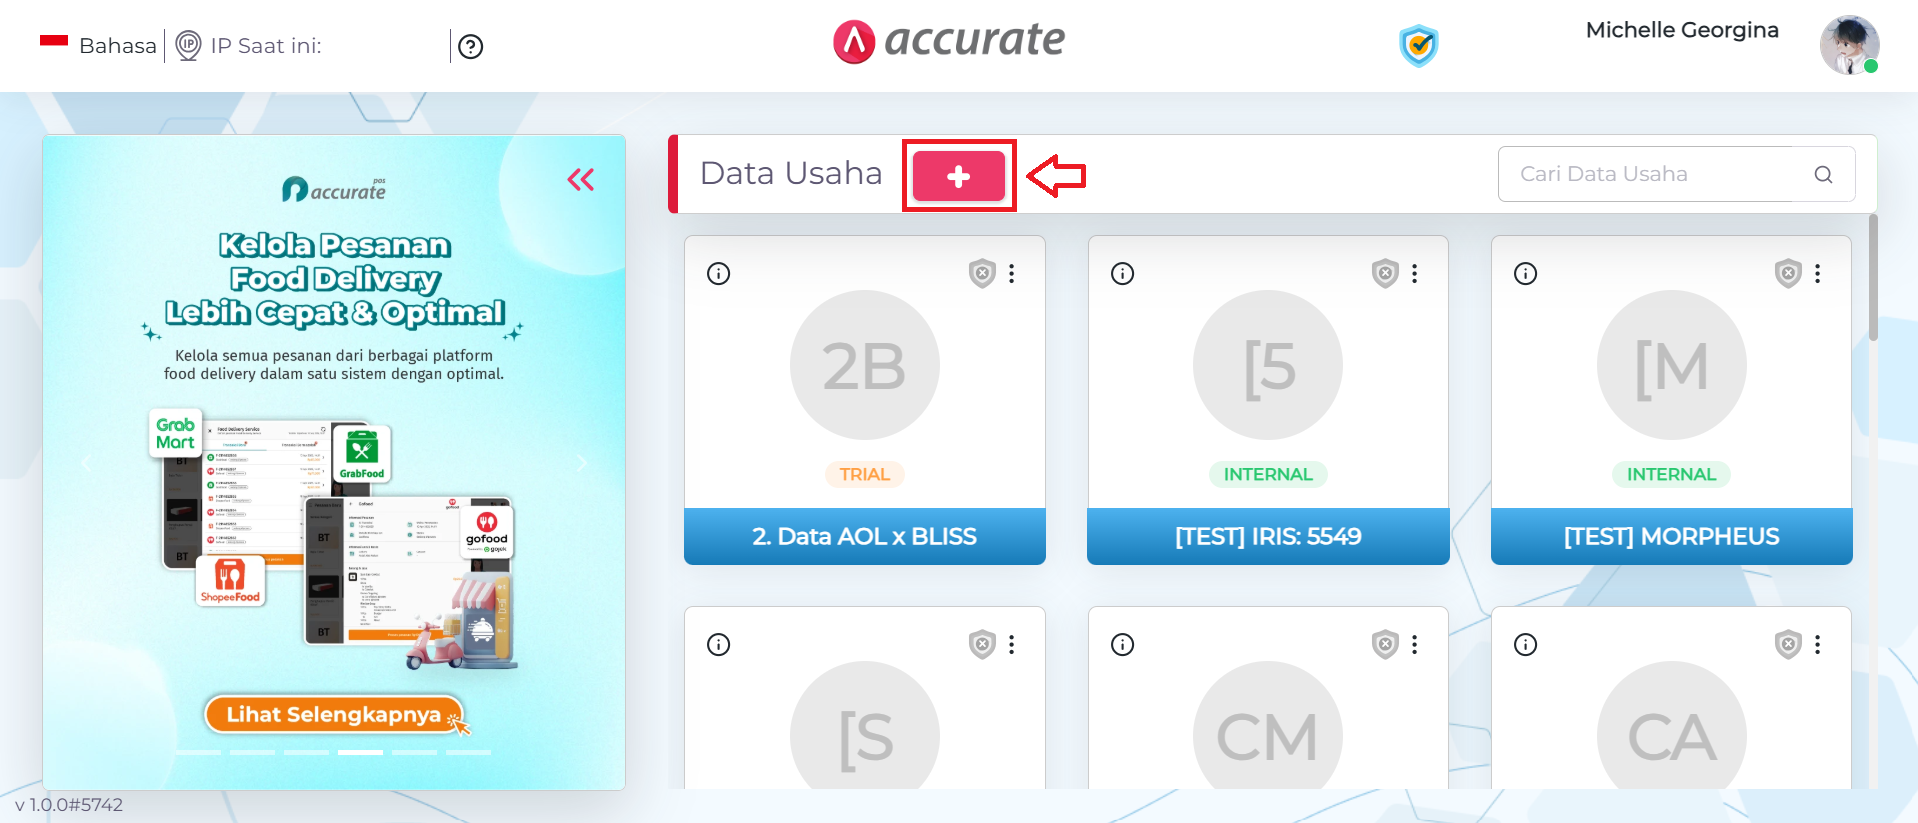Image resolution: width=1918 pixels, height=823 pixels.
Task: Click the IP Saat ini location icon
Action: (x=188, y=46)
